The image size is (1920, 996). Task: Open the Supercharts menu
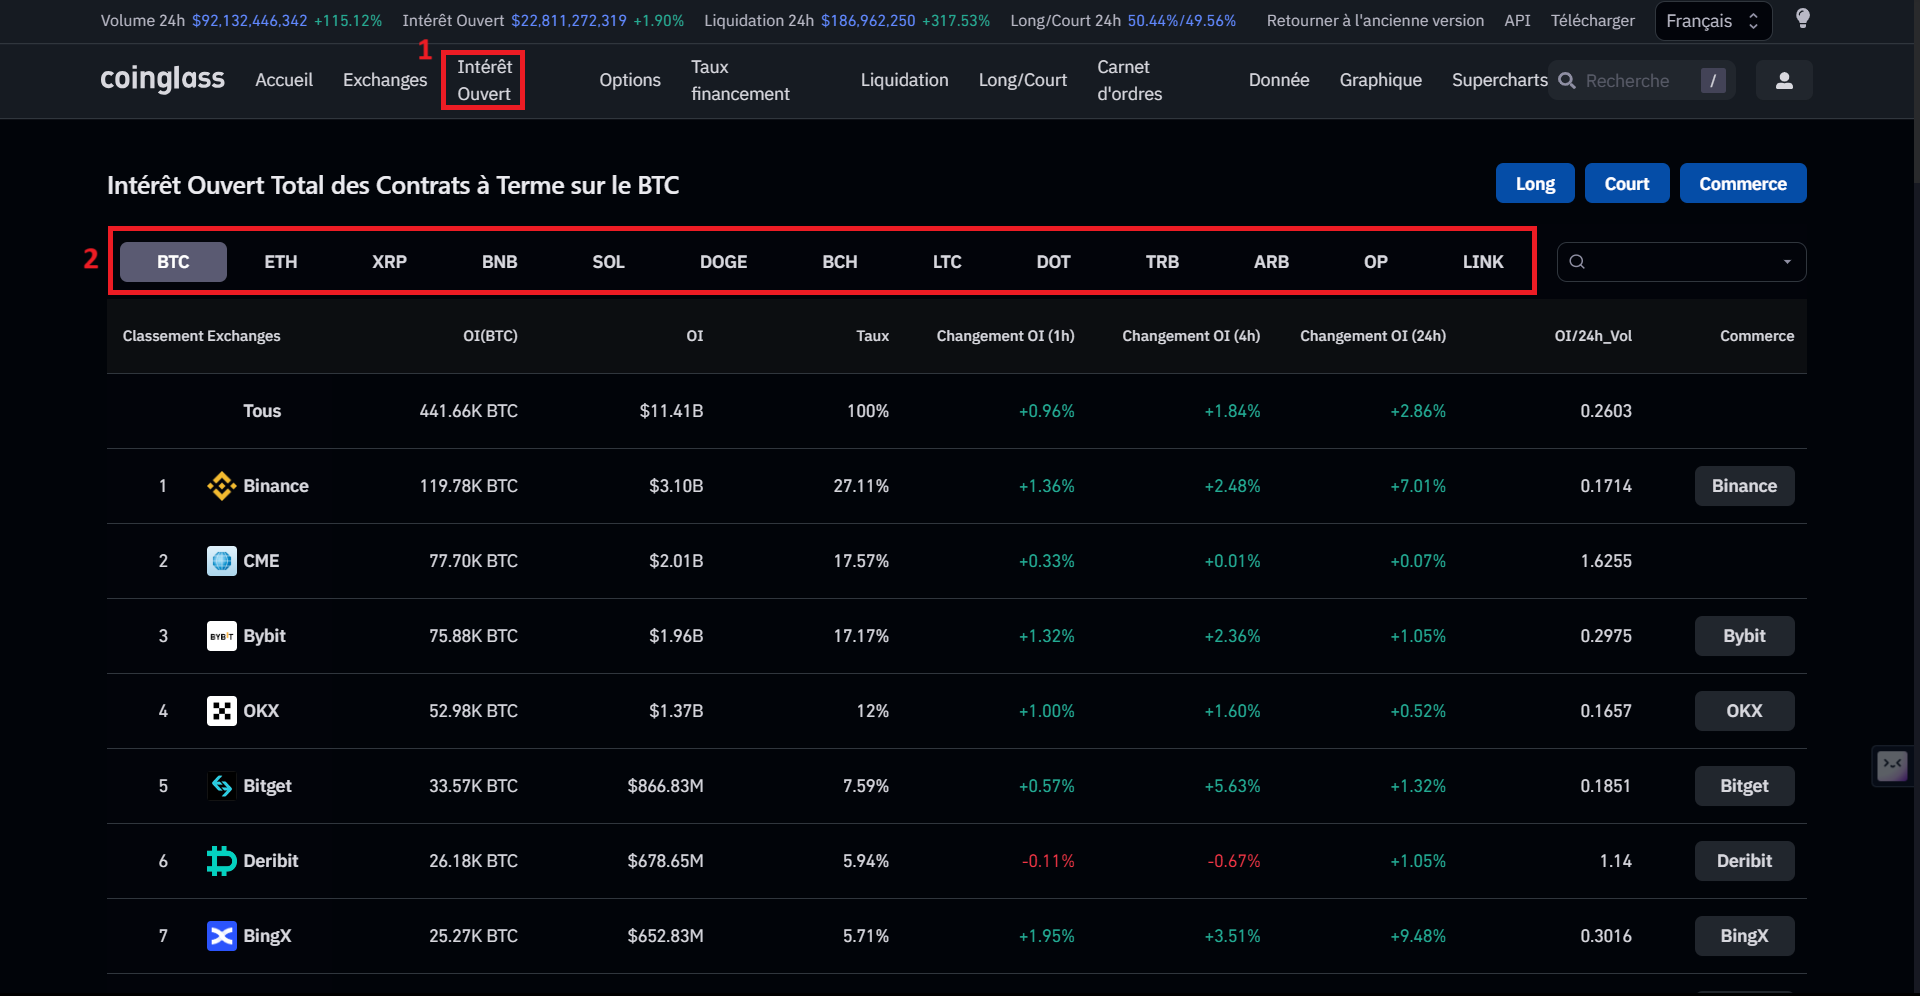pyautogui.click(x=1499, y=80)
